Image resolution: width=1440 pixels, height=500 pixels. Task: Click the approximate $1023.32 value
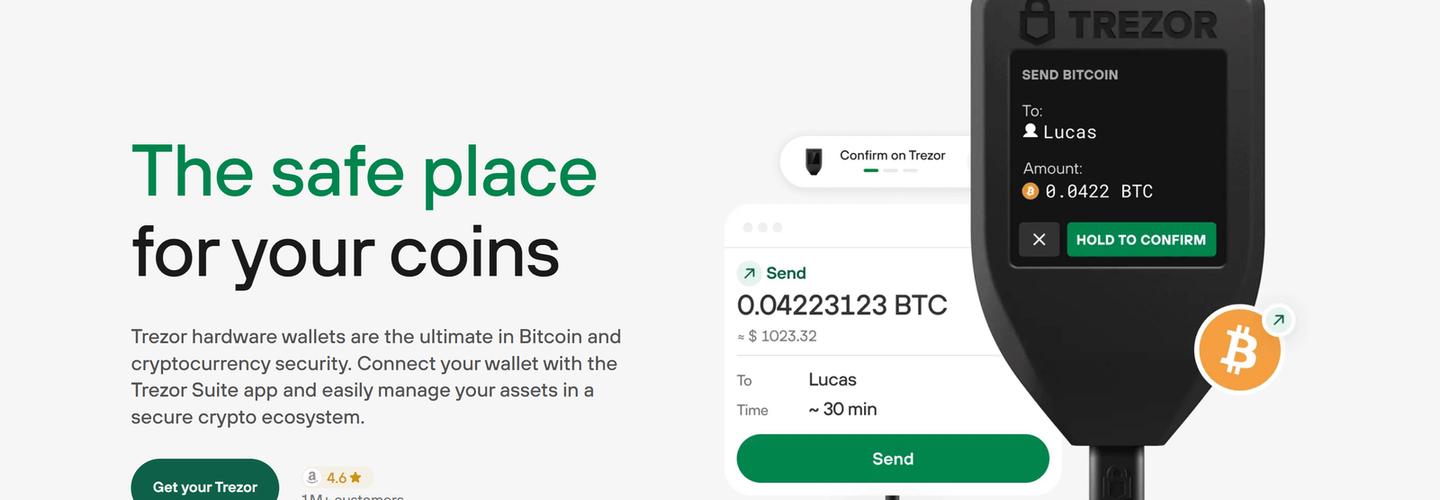(x=777, y=336)
